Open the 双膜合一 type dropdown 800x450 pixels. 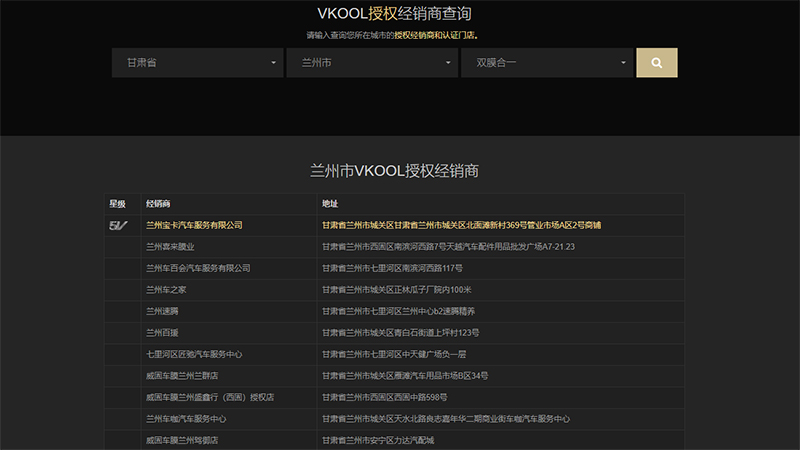coord(547,63)
